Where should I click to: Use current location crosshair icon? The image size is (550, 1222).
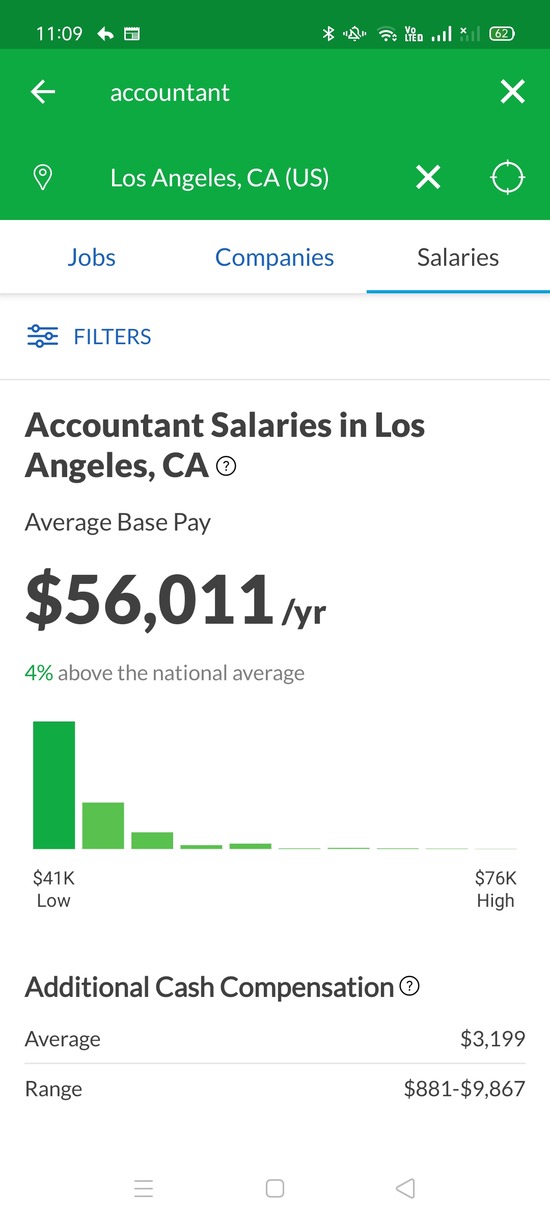(508, 178)
